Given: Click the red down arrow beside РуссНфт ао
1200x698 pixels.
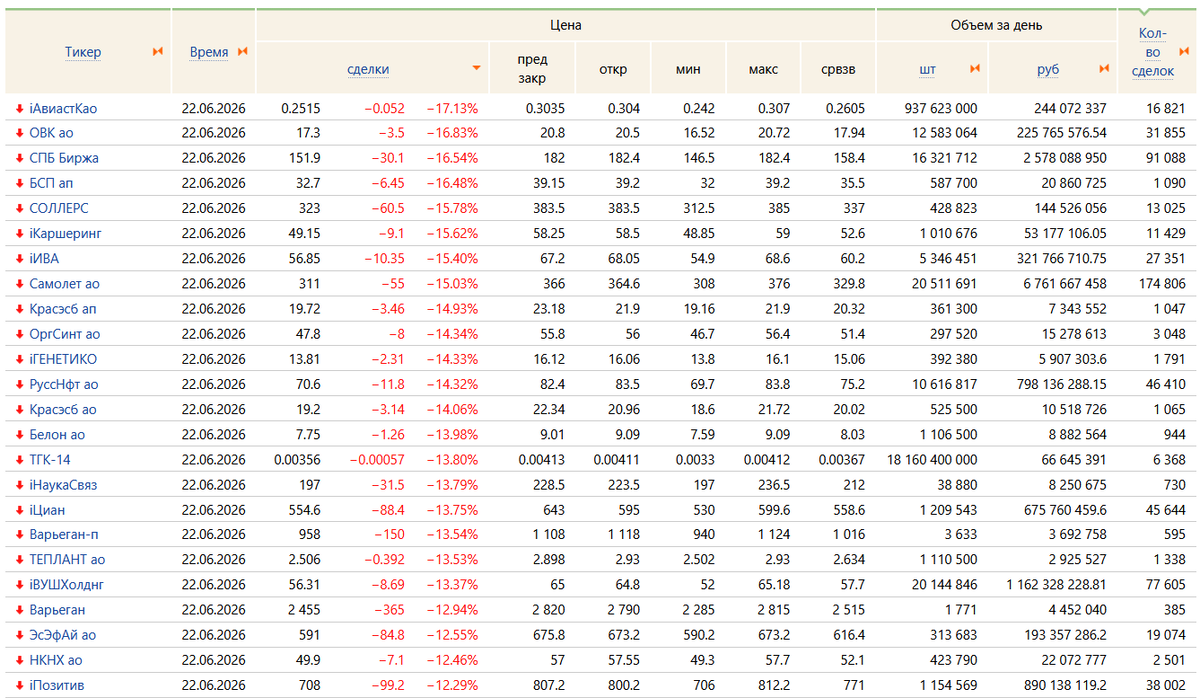Looking at the screenshot, I should point(18,384).
